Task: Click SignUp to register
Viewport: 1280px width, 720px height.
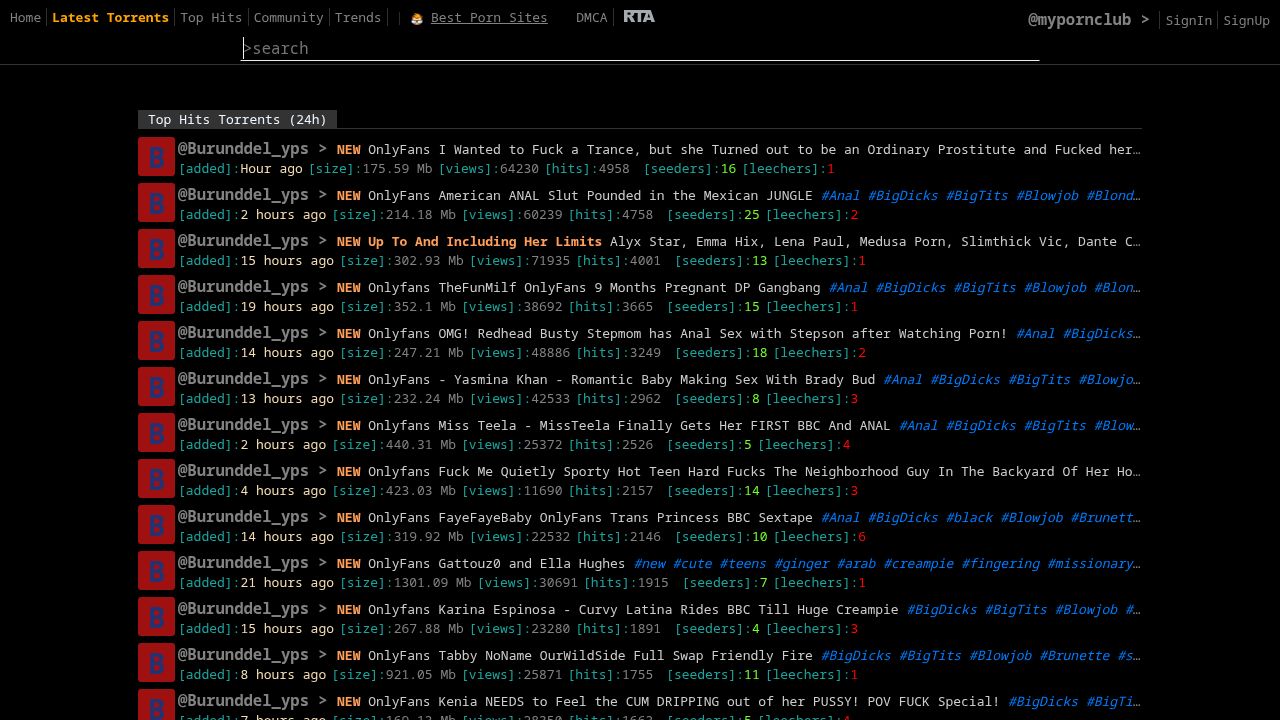Action: coord(1246,20)
